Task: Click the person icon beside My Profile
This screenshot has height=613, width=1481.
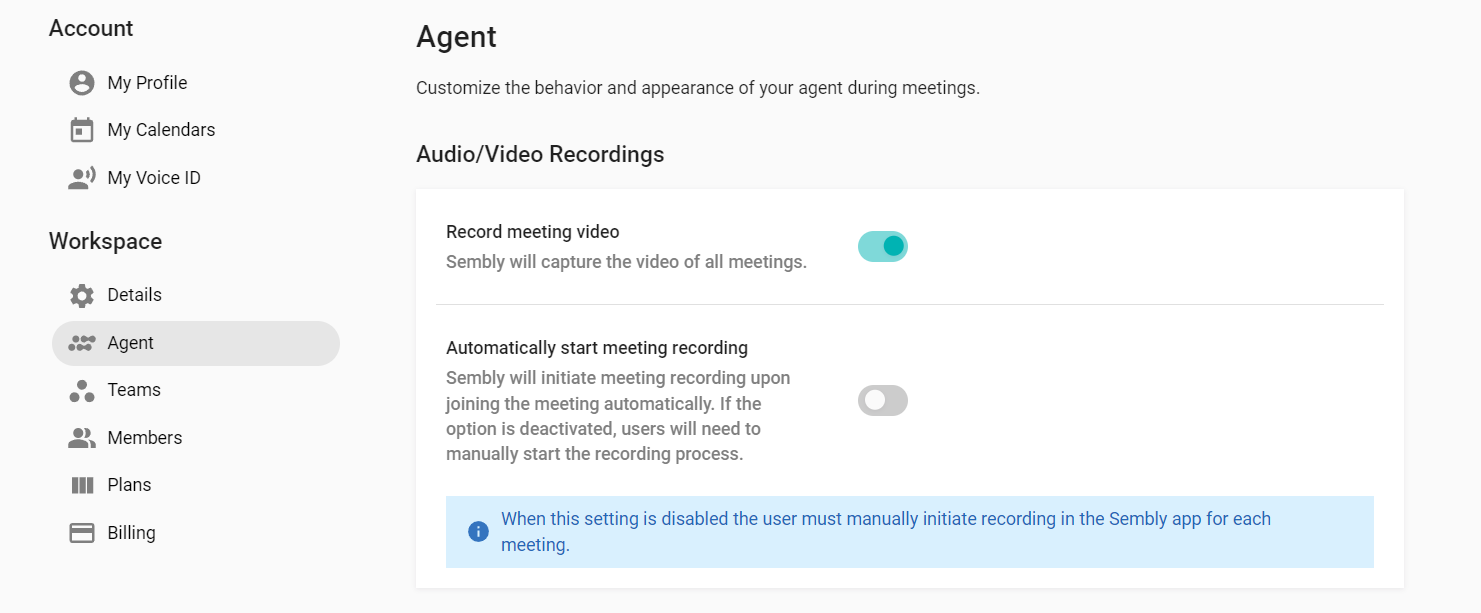Action: coord(82,83)
